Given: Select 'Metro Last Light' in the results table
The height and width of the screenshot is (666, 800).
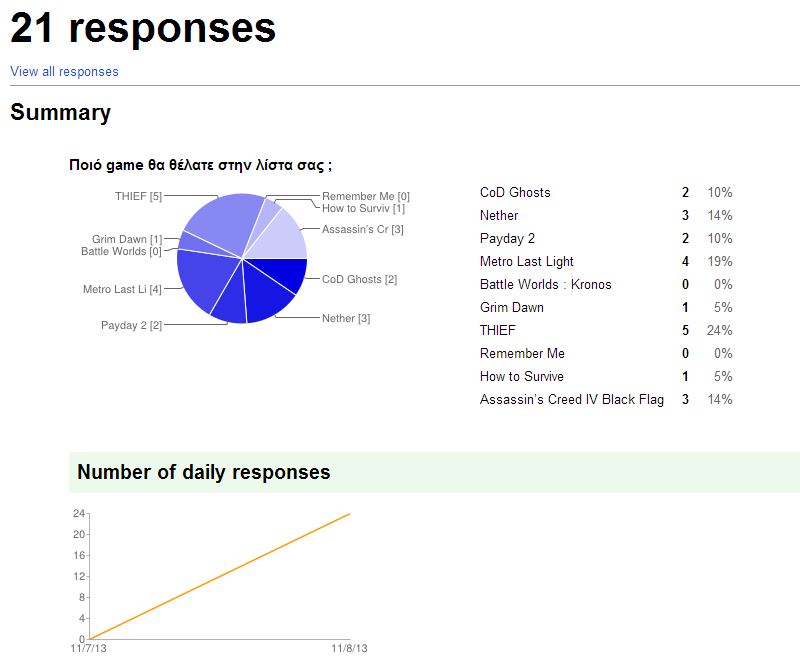Looking at the screenshot, I should click(527, 261).
